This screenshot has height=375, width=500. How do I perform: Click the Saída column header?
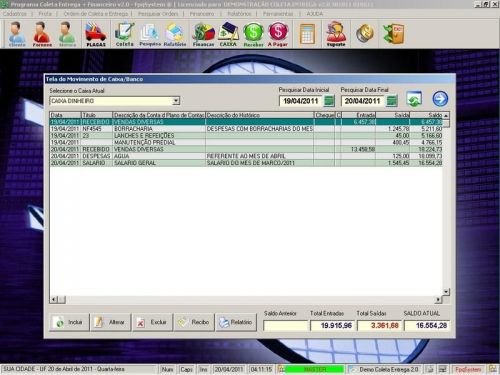click(x=393, y=115)
